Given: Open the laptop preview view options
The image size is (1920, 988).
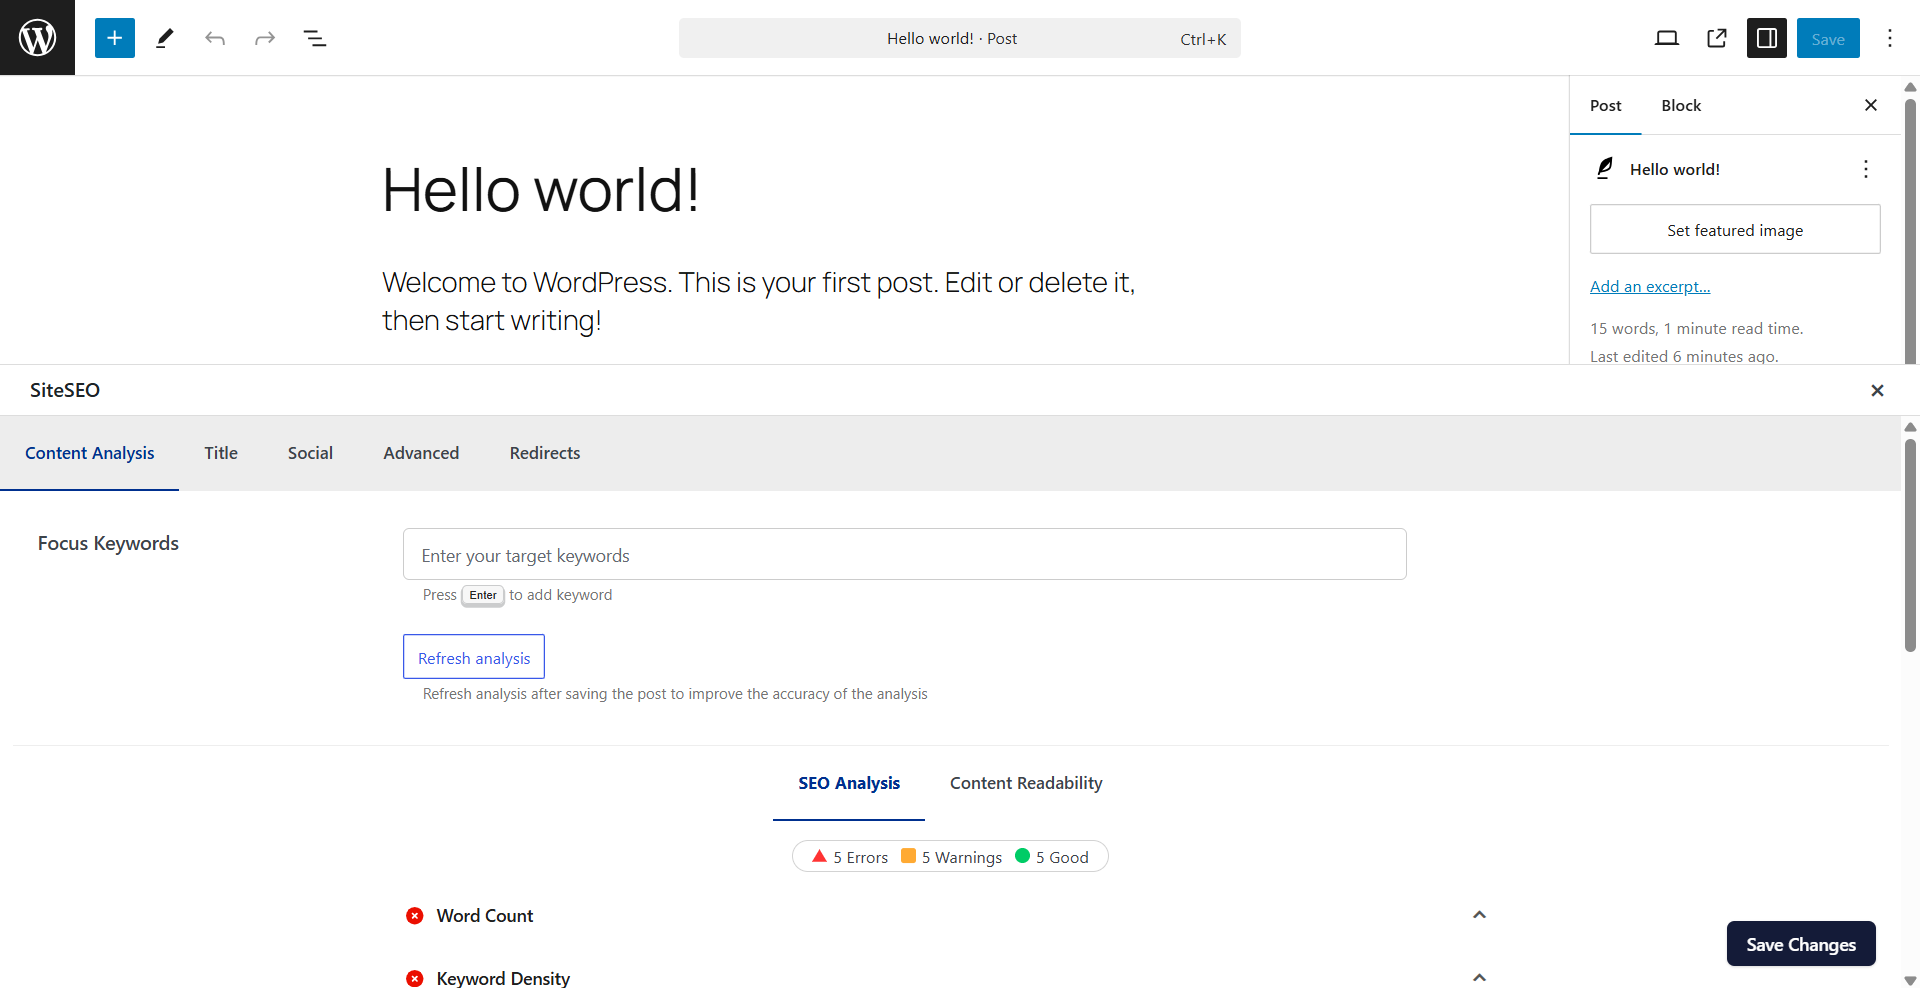Looking at the screenshot, I should (x=1667, y=38).
